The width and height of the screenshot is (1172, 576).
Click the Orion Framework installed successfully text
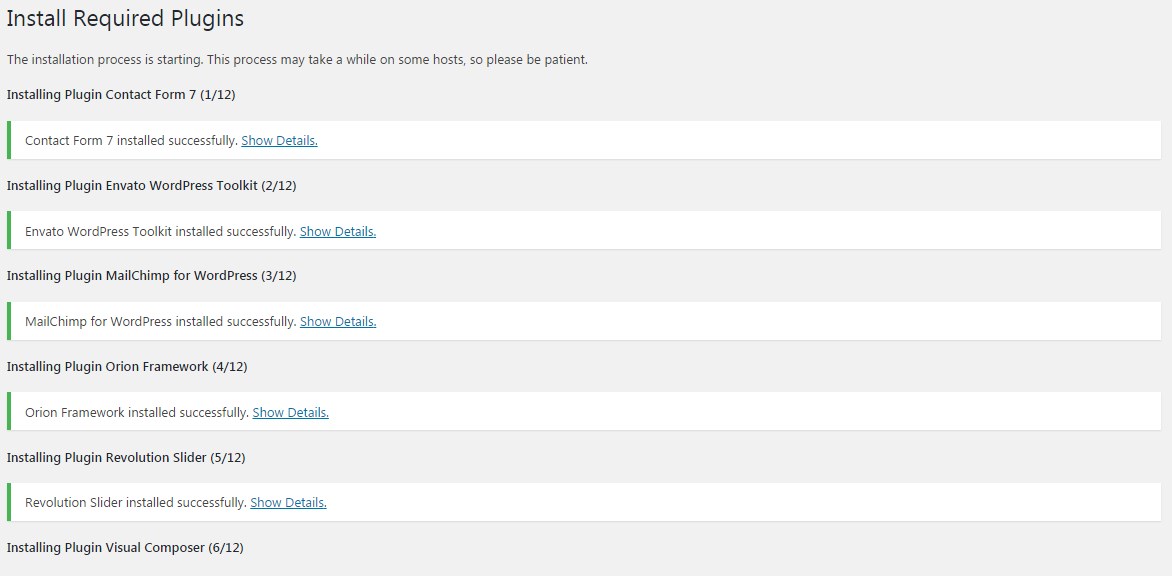[x=137, y=412]
